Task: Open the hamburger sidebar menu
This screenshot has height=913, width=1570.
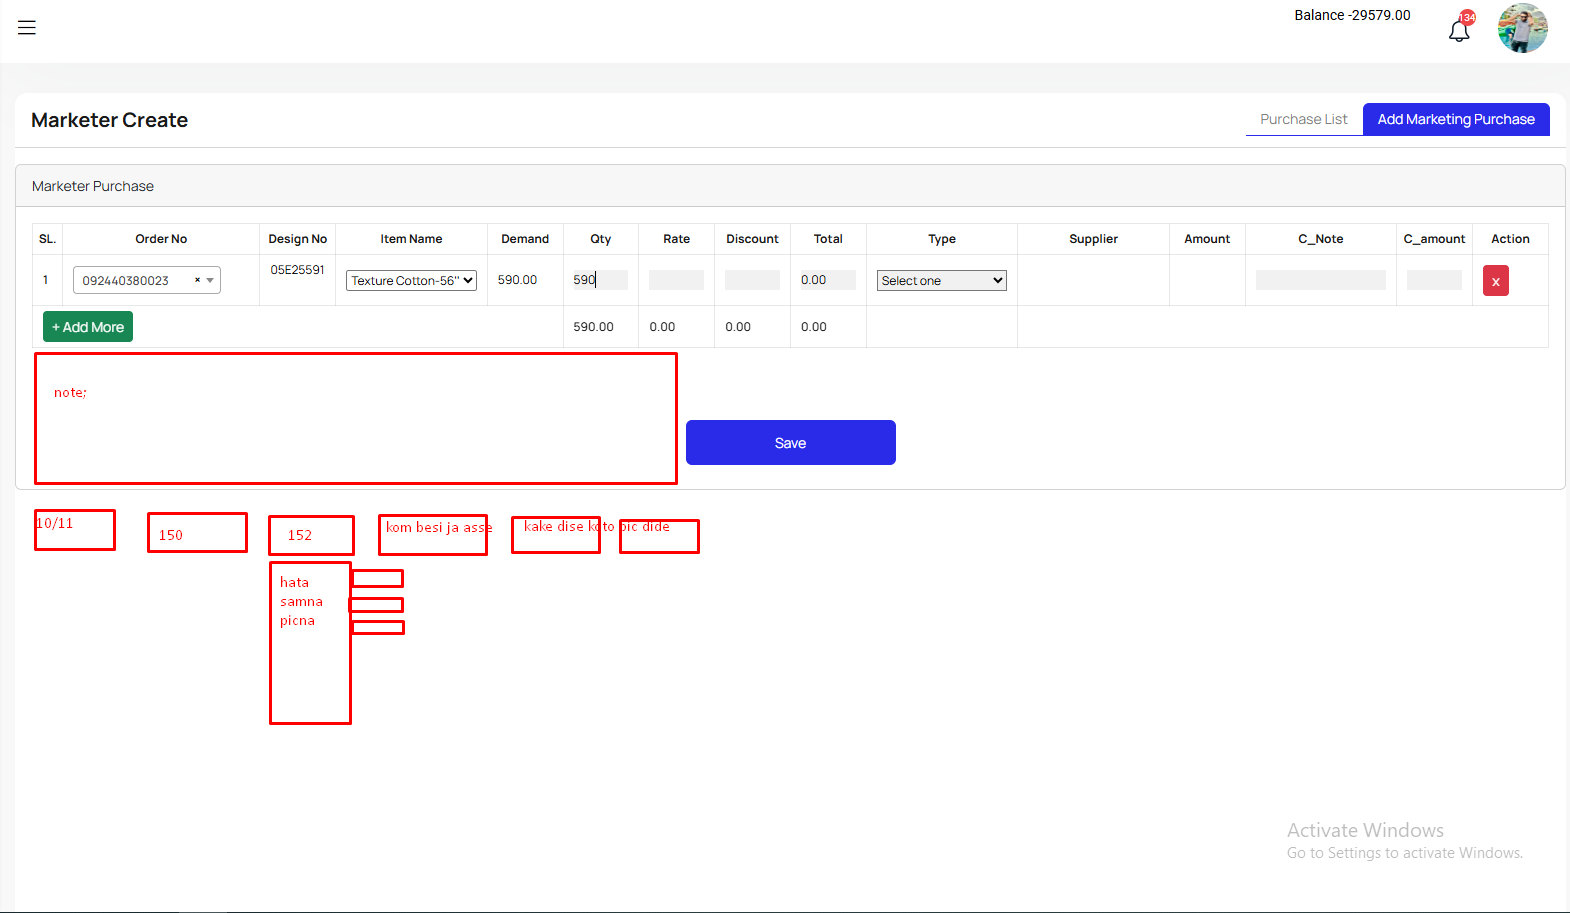Action: pos(27,28)
